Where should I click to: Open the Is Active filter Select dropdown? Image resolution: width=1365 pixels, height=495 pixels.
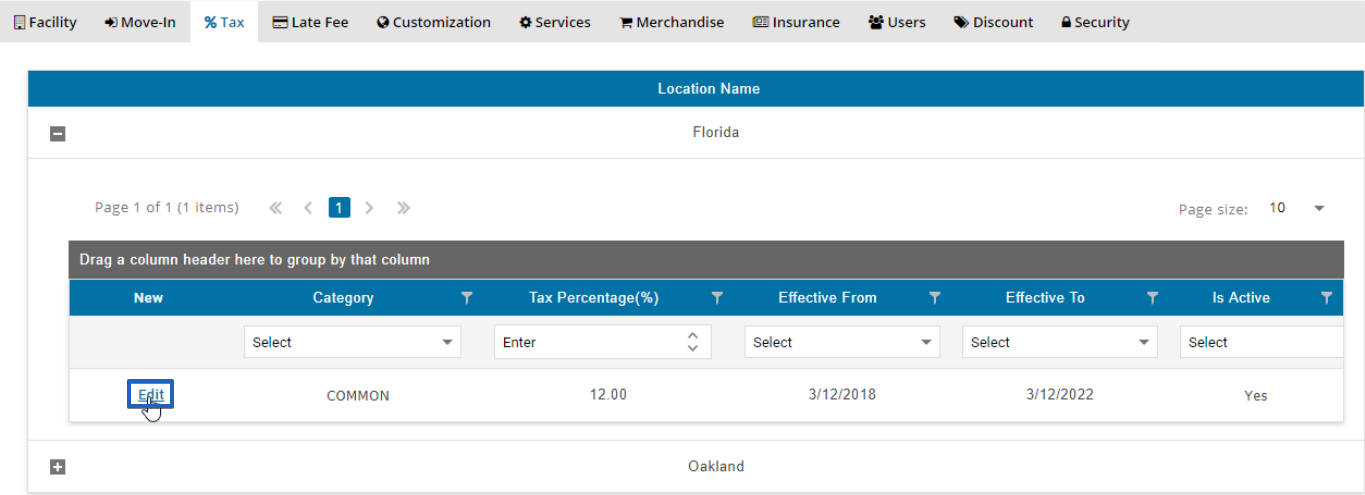coord(1261,342)
